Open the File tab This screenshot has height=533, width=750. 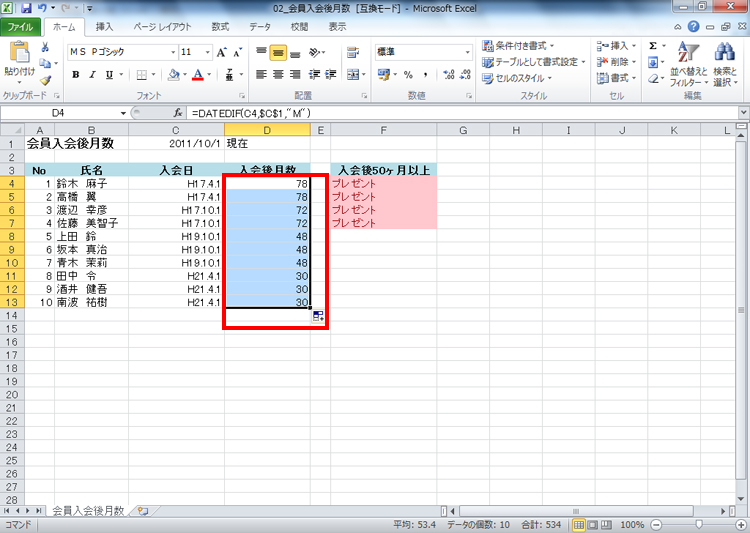coord(20,27)
